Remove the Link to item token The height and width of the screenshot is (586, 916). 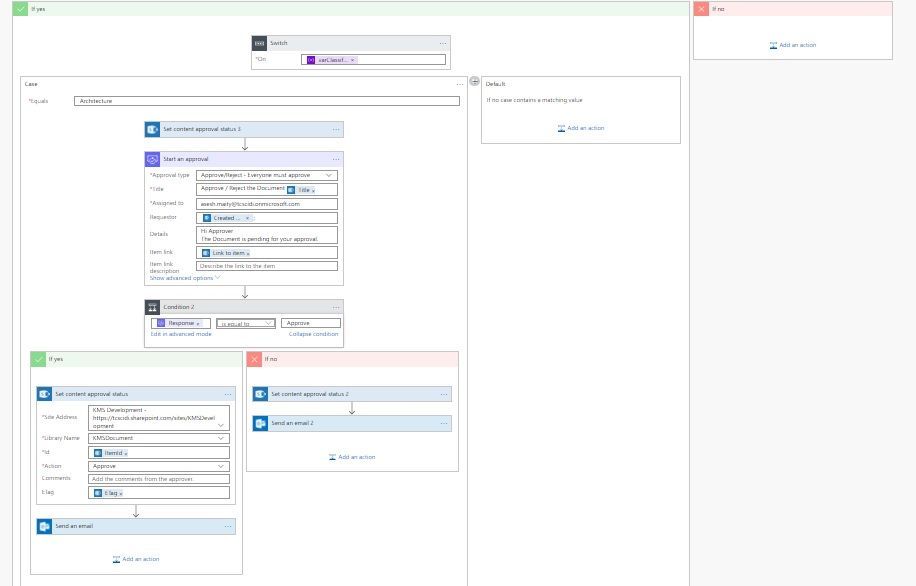pyautogui.click(x=248, y=254)
